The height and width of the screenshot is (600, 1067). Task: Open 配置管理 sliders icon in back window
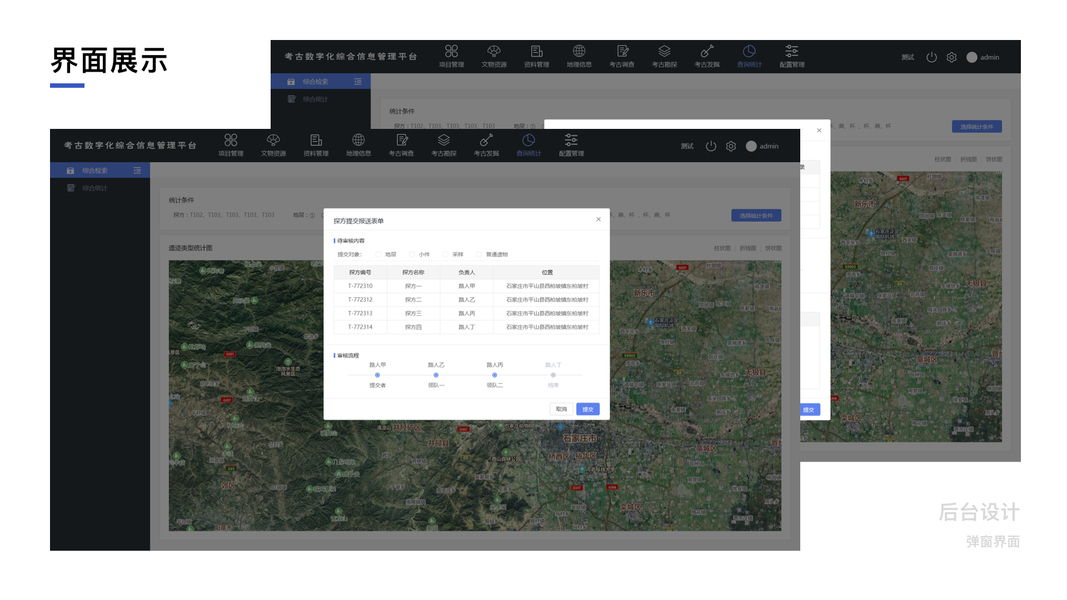(791, 51)
